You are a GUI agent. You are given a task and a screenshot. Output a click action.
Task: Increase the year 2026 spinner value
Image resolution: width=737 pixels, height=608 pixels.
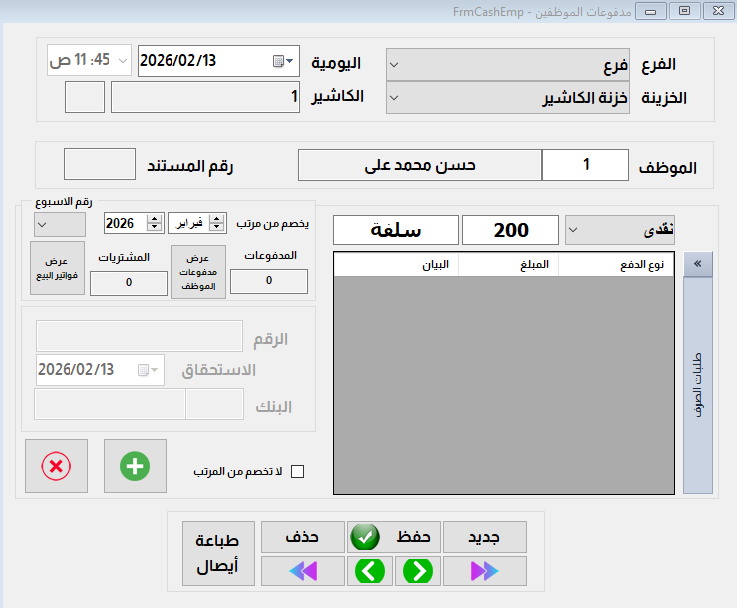[x=155, y=219]
